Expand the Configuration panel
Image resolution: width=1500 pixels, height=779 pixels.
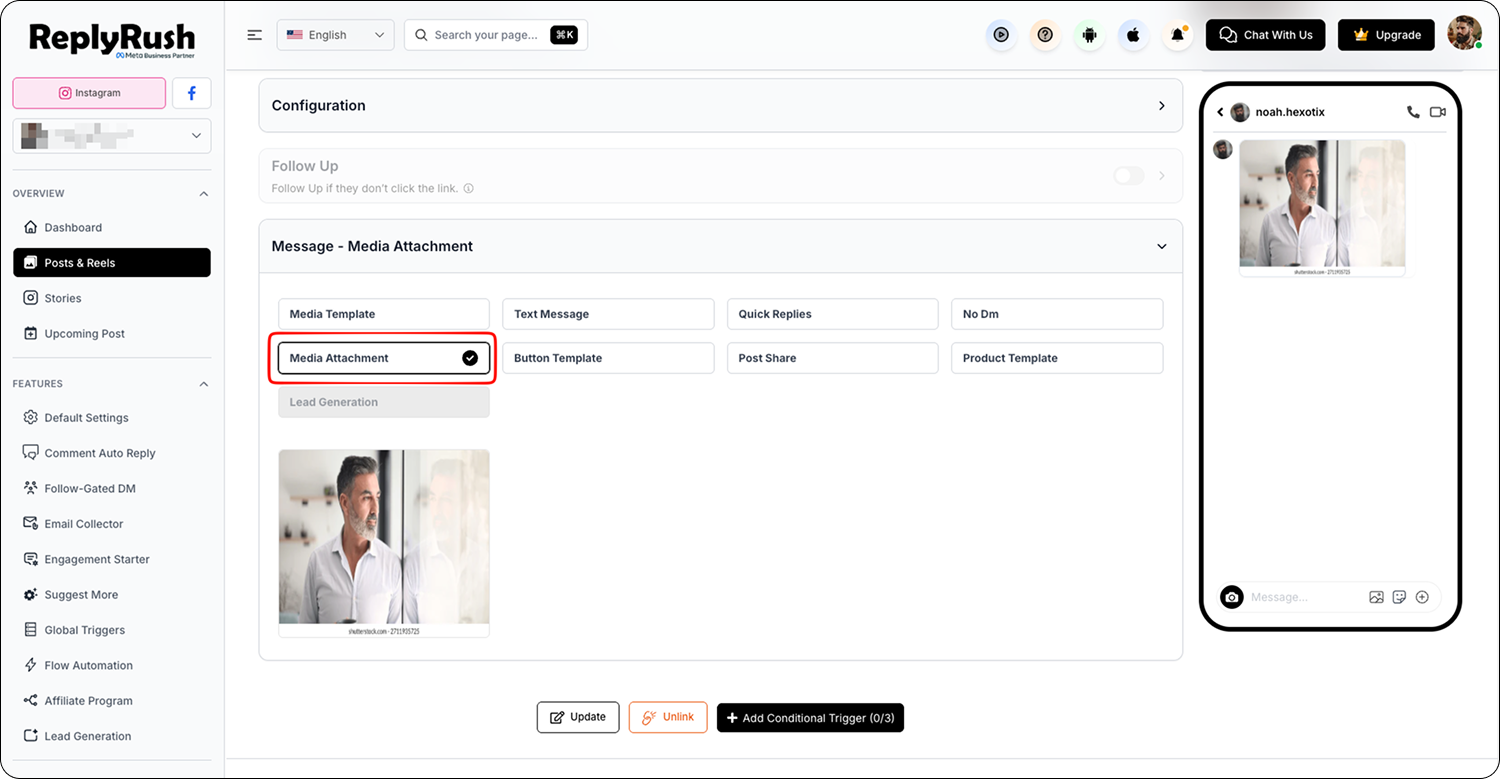[x=1161, y=105]
